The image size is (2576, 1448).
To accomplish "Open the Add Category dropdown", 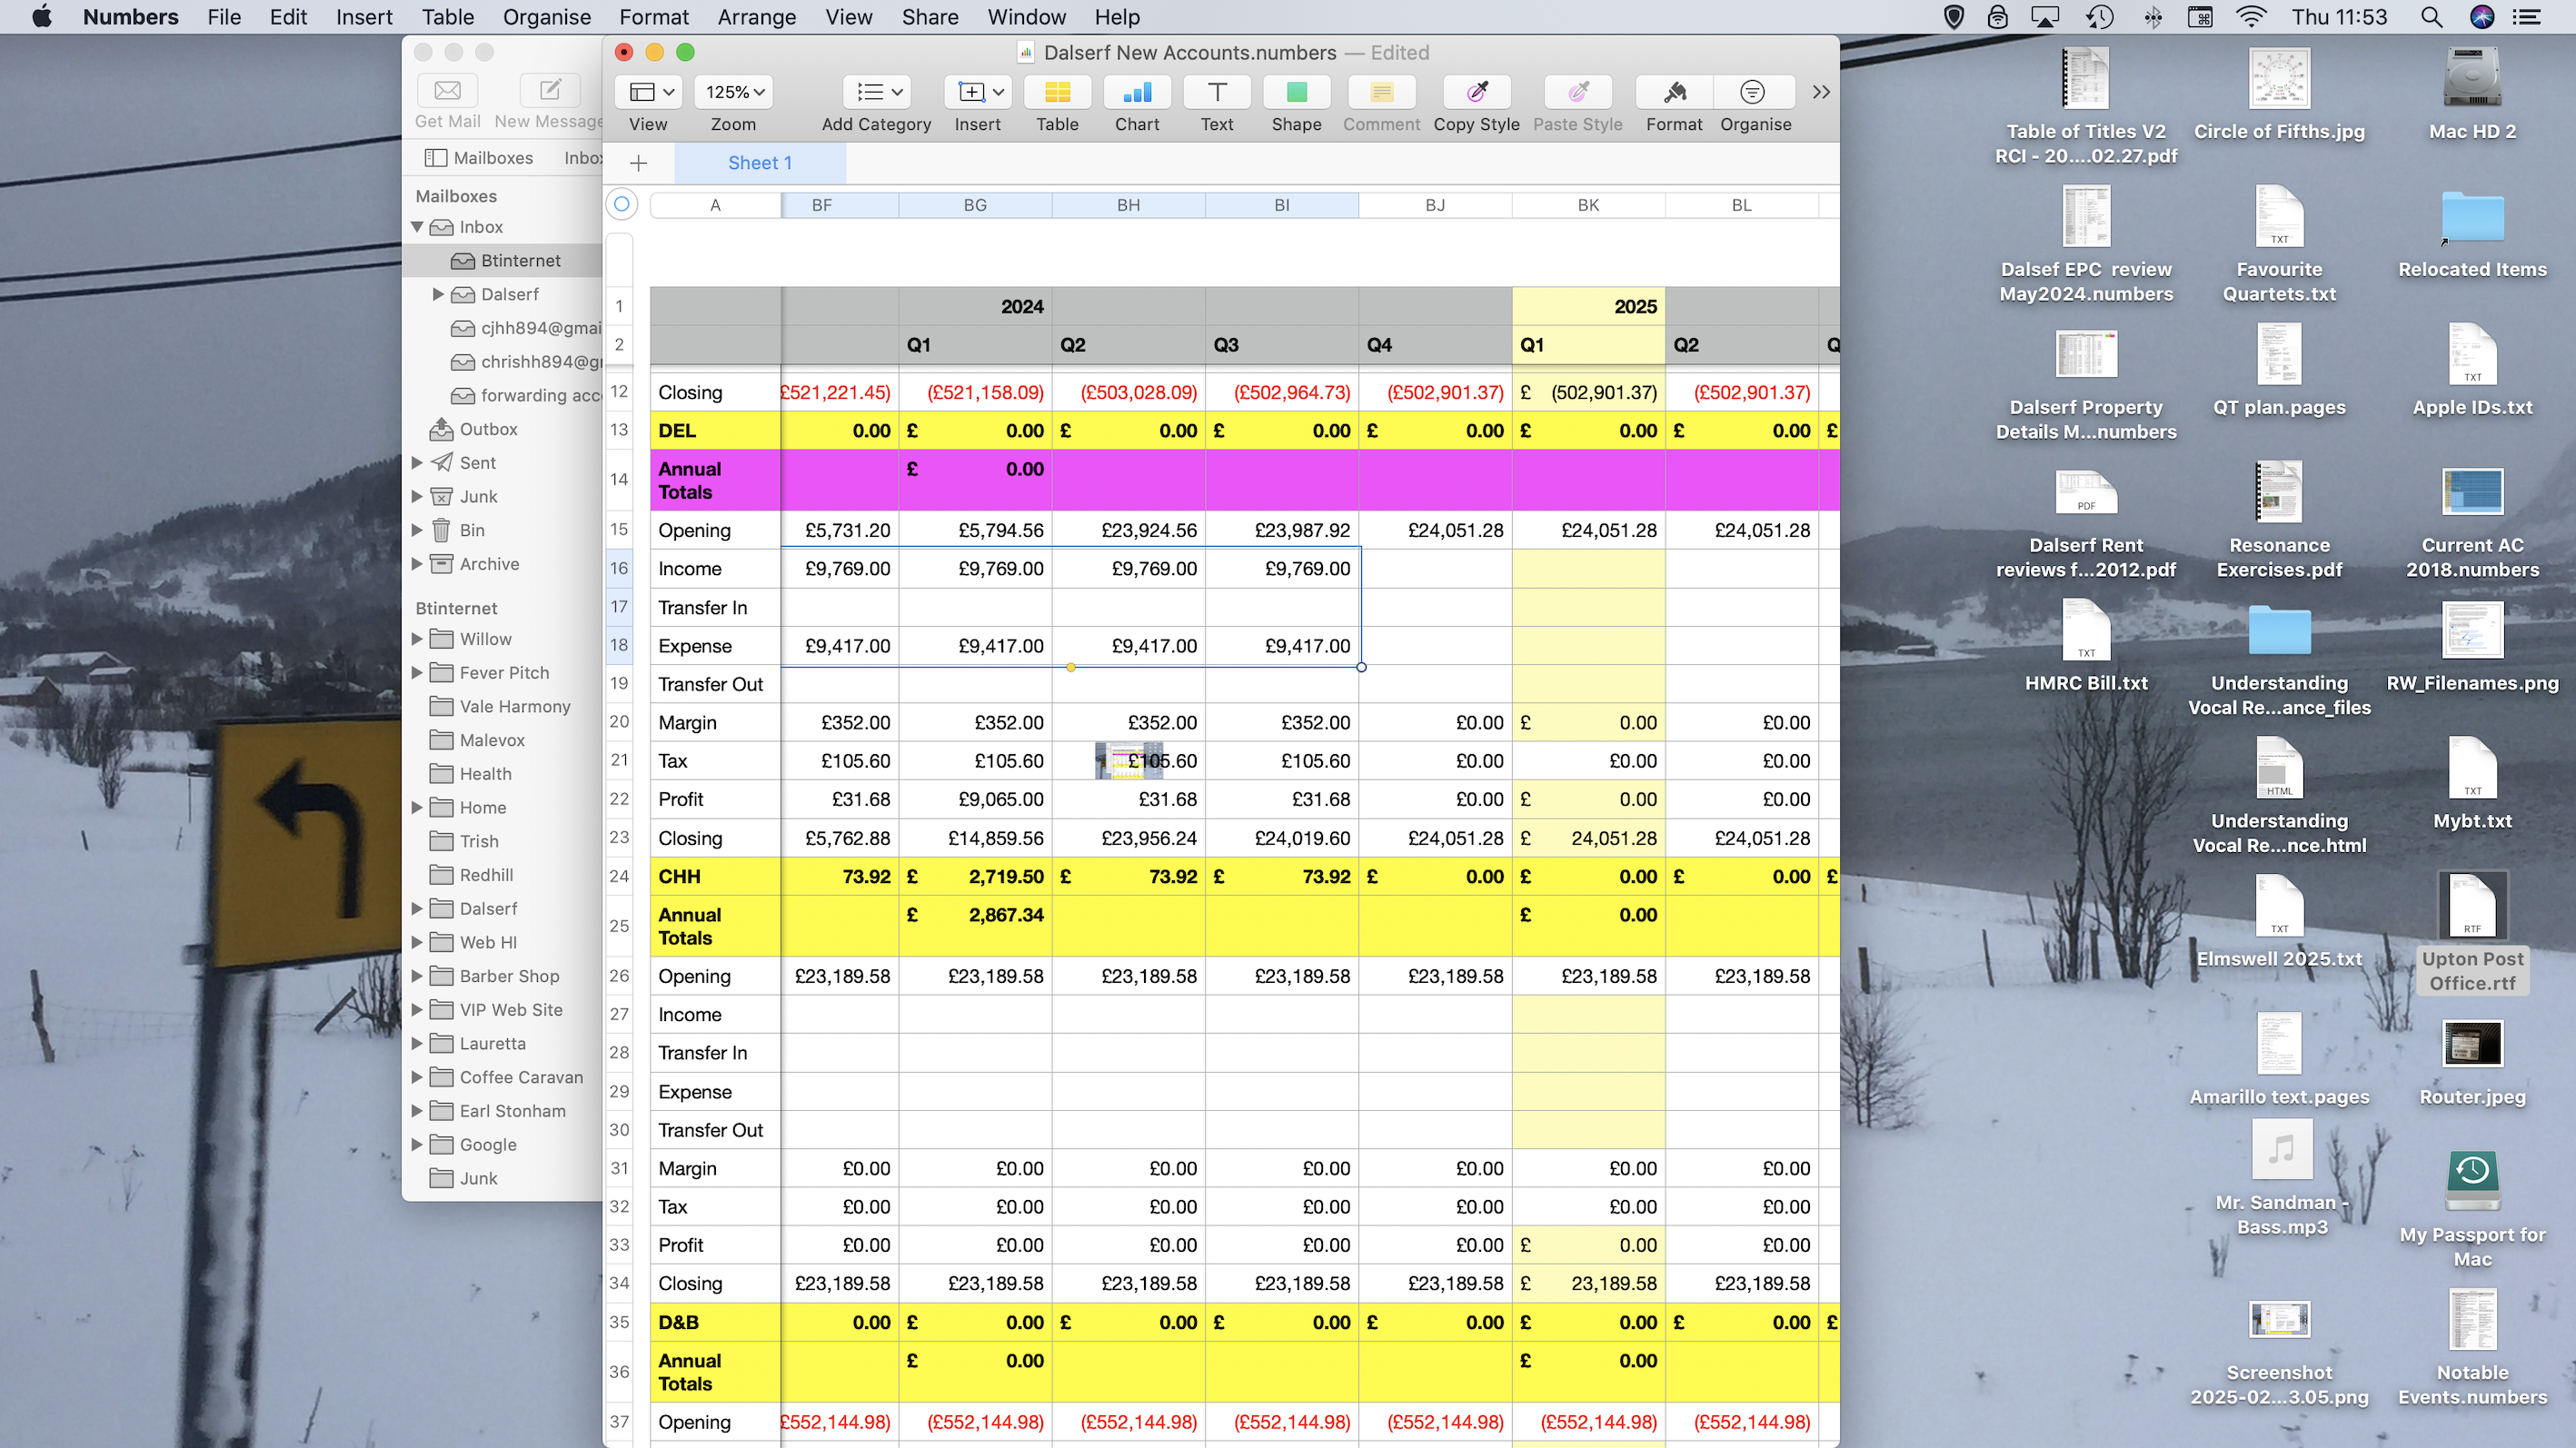I will click(879, 93).
